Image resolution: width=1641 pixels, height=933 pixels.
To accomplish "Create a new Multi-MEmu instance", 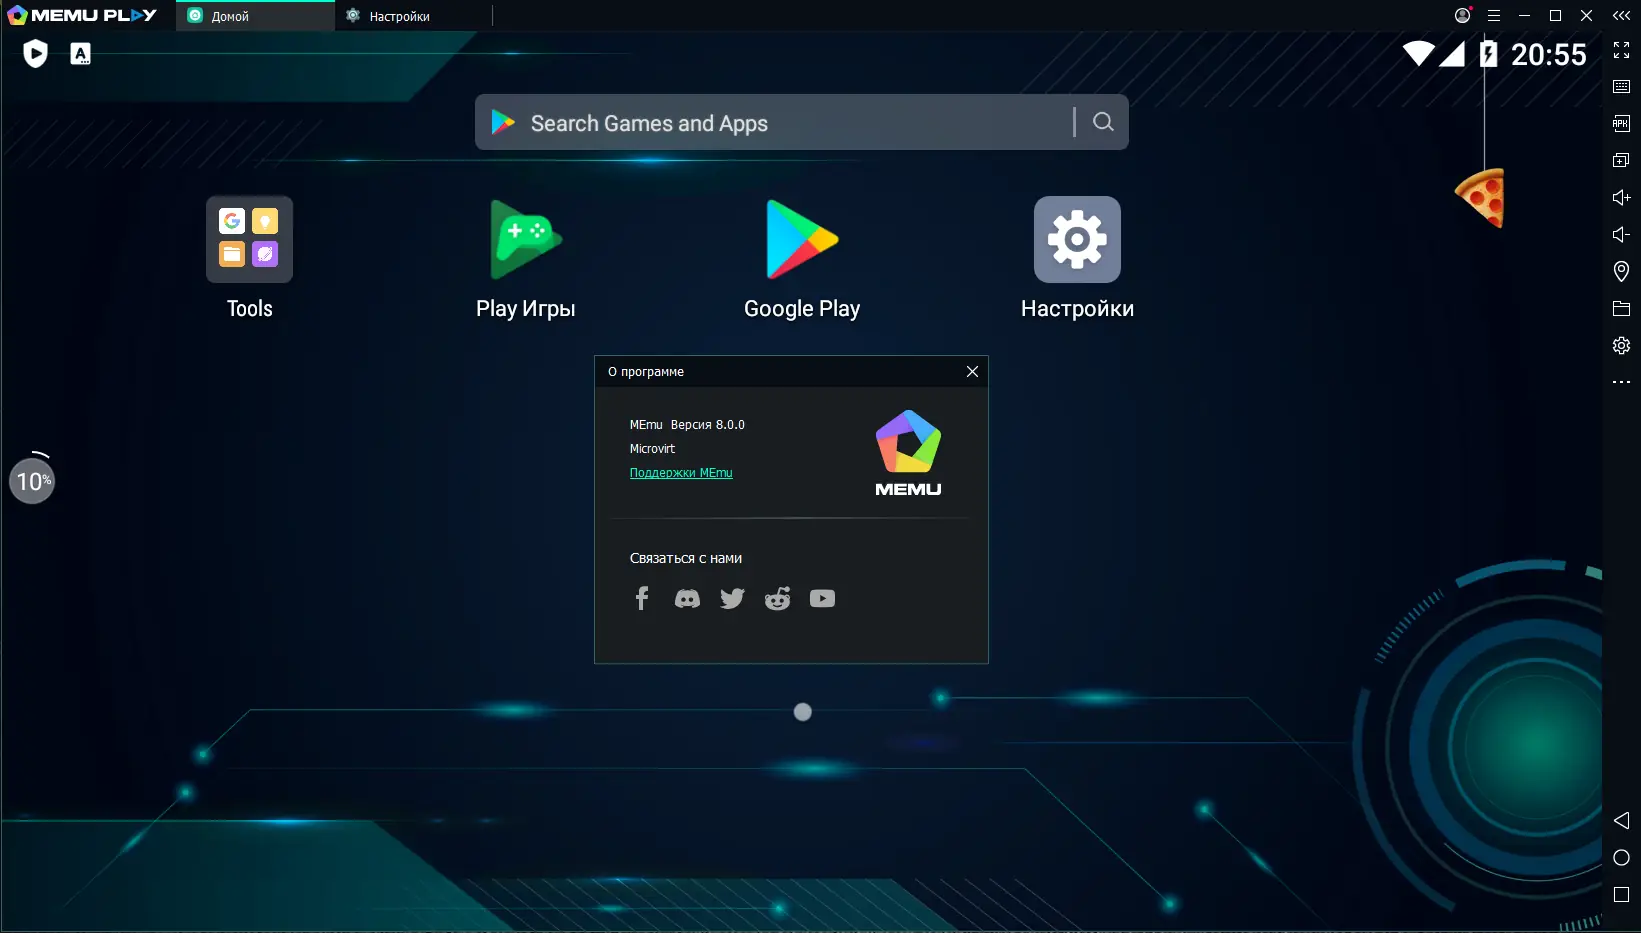I will pyautogui.click(x=1620, y=159).
